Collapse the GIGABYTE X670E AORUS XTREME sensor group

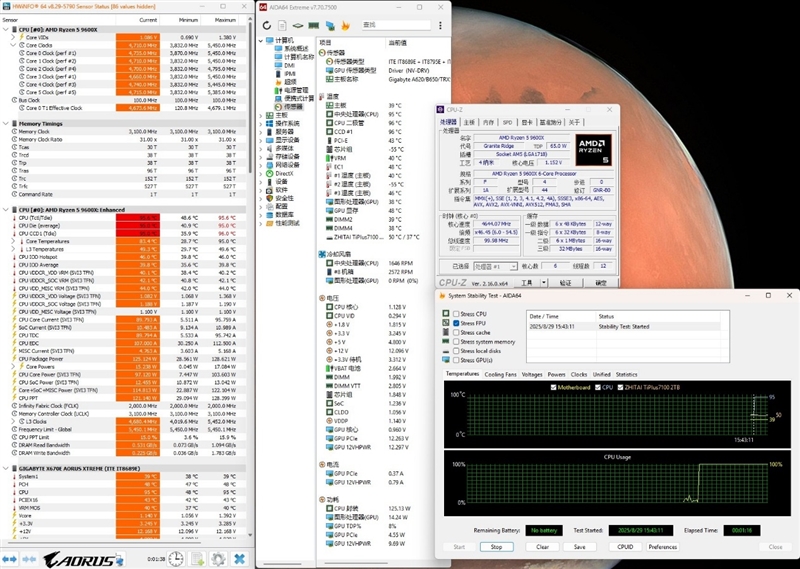click(x=6, y=466)
